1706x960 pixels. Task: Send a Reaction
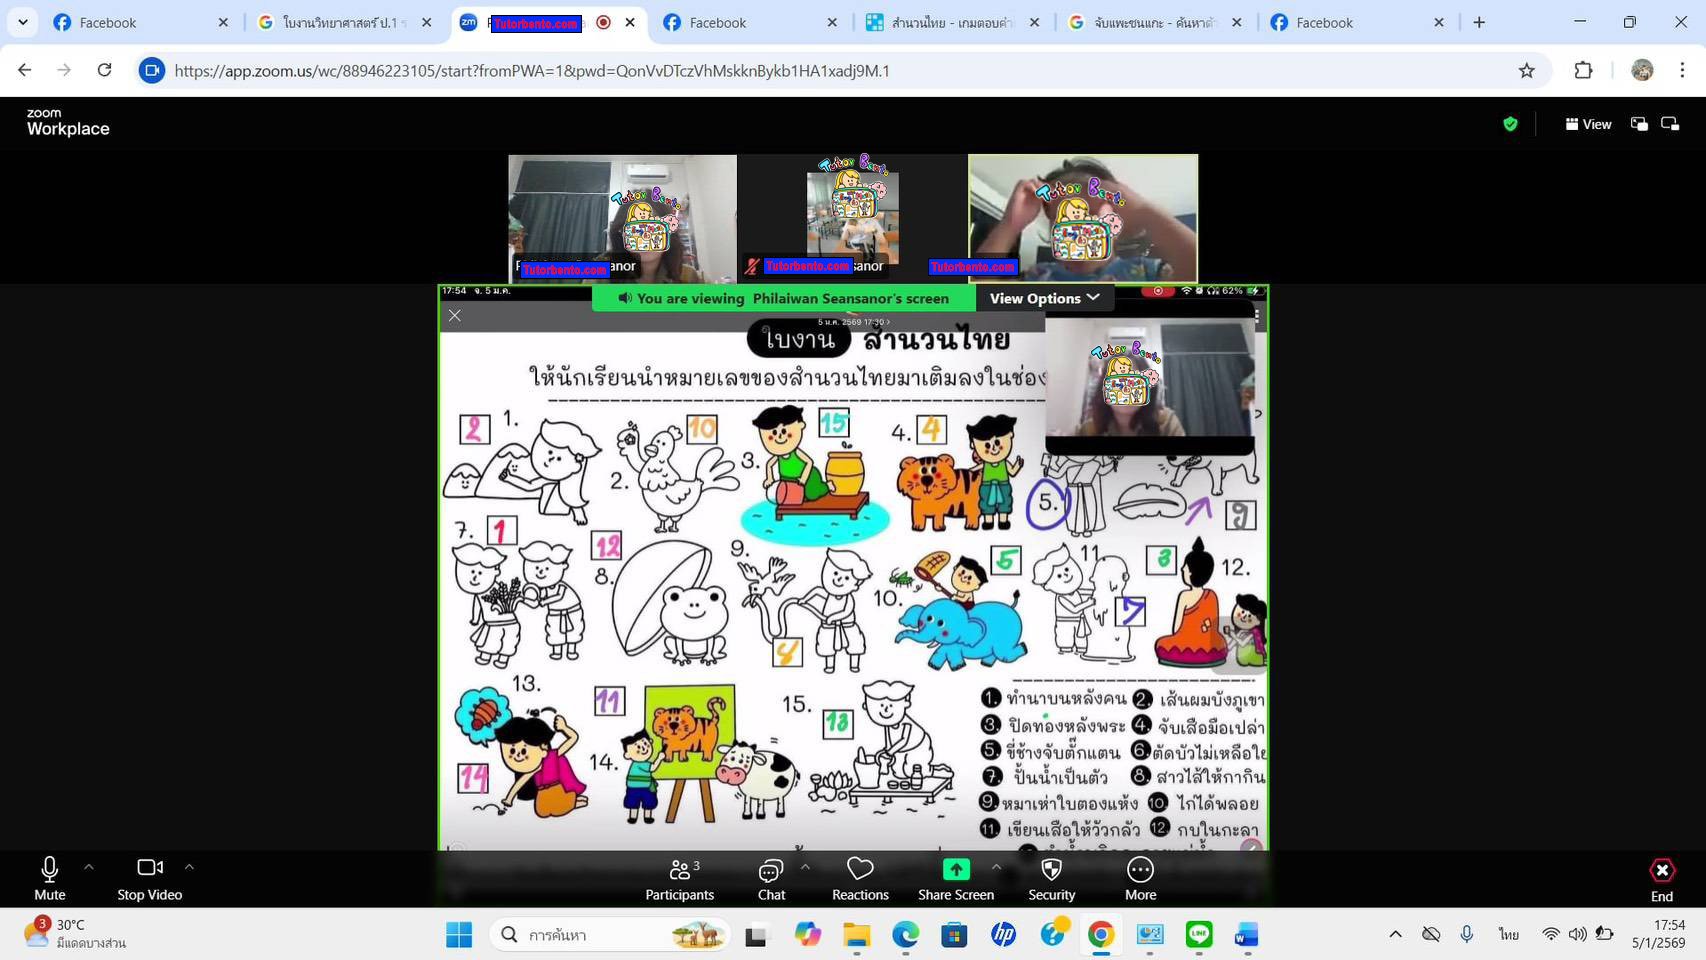pyautogui.click(x=859, y=878)
